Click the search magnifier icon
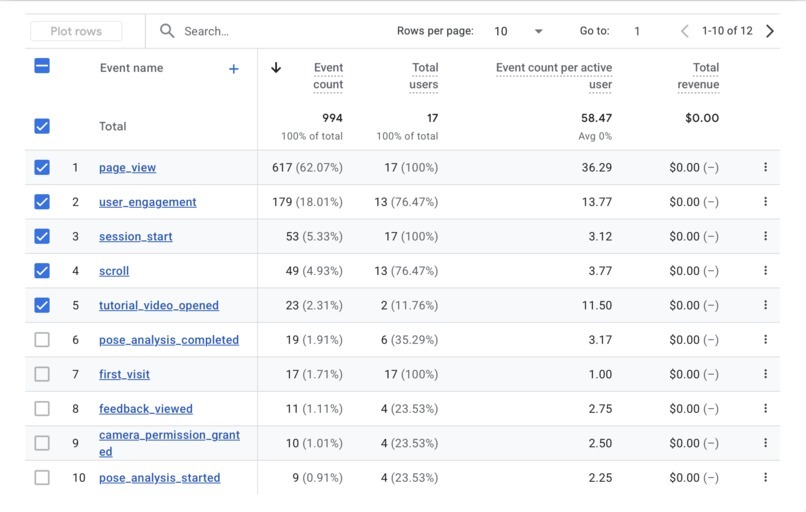Viewport: 806px width, 512px height. point(167,31)
